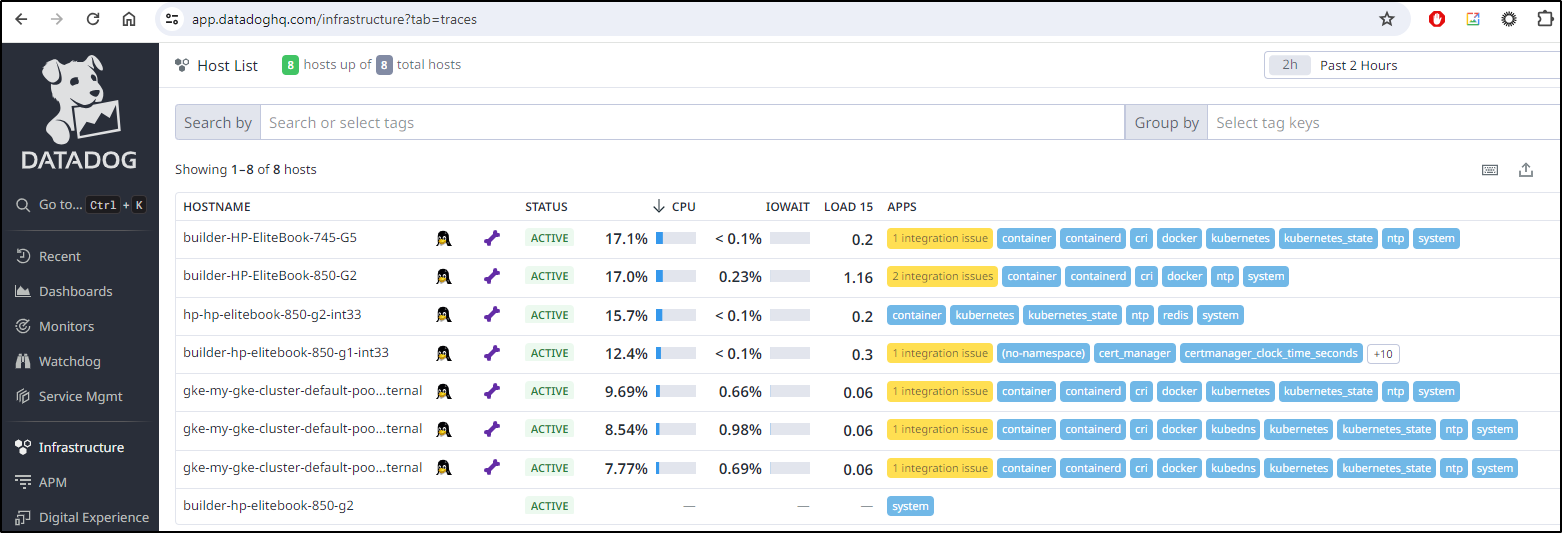Screen dimensions: 1562x533
Task: Click CPU bar for 17.1% host
Action: pos(676,238)
